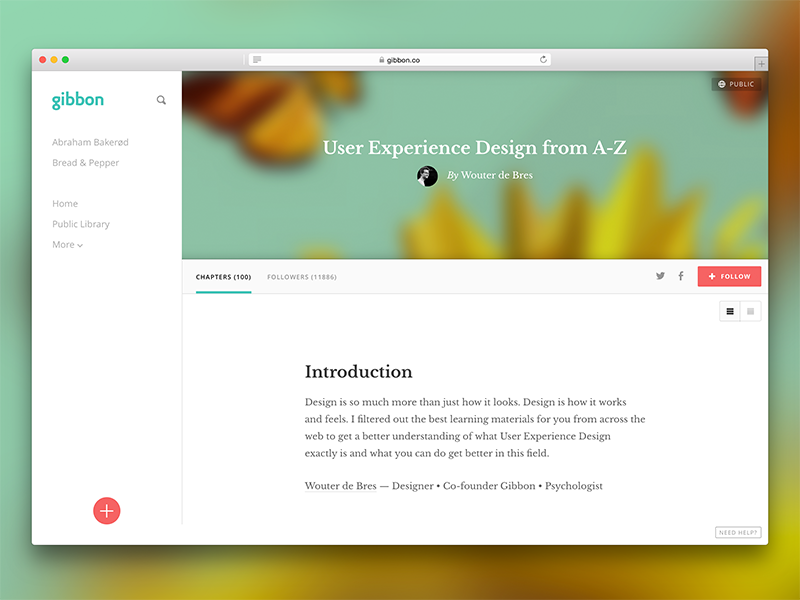The height and width of the screenshot is (600, 800).
Task: Expand the More menu in sidebar
Action: pyautogui.click(x=67, y=245)
